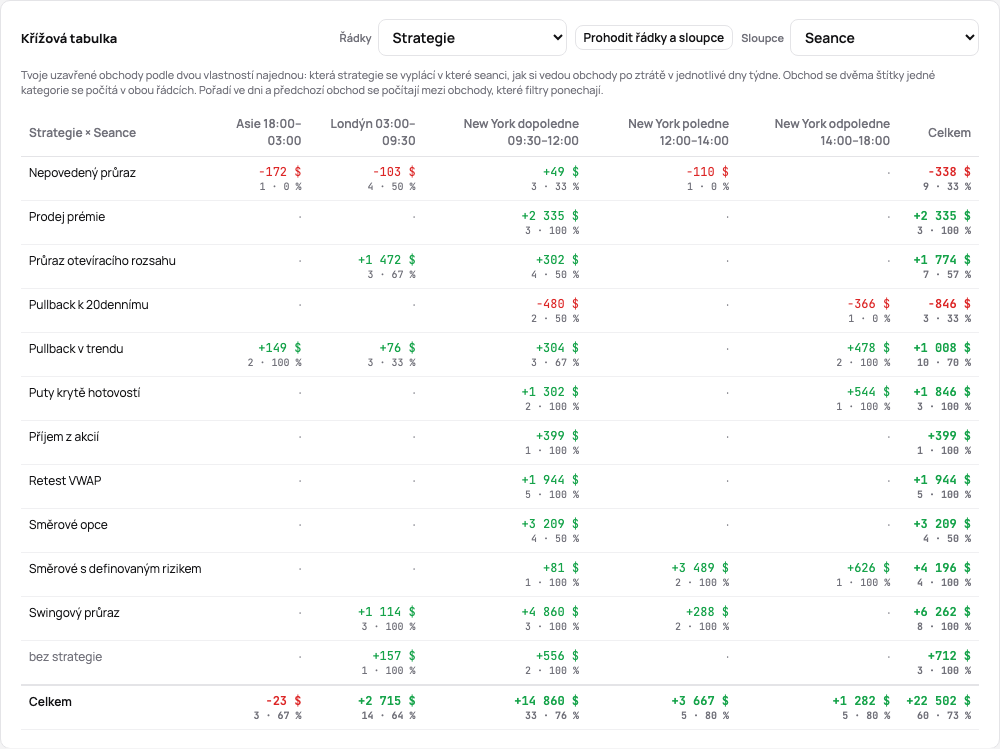
Task: Select the Pullback v trendu row label
Action: [x=76, y=349]
